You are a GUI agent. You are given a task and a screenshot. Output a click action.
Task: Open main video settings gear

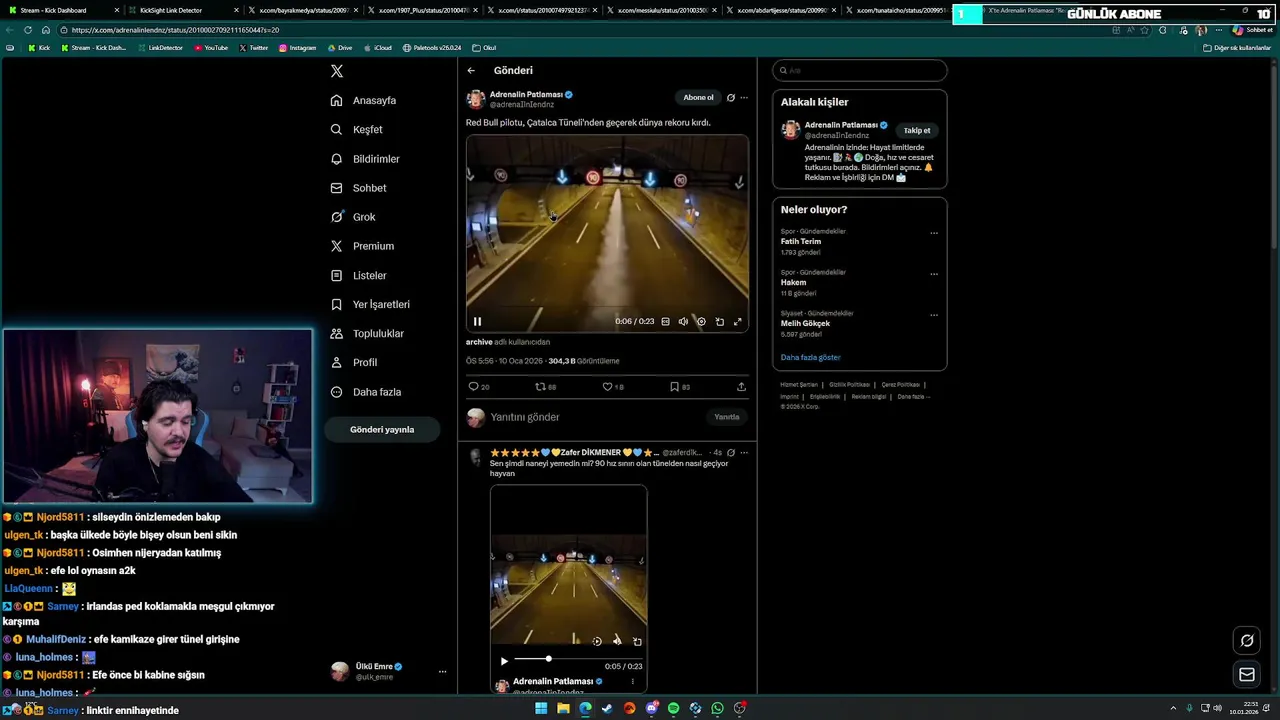(x=701, y=322)
